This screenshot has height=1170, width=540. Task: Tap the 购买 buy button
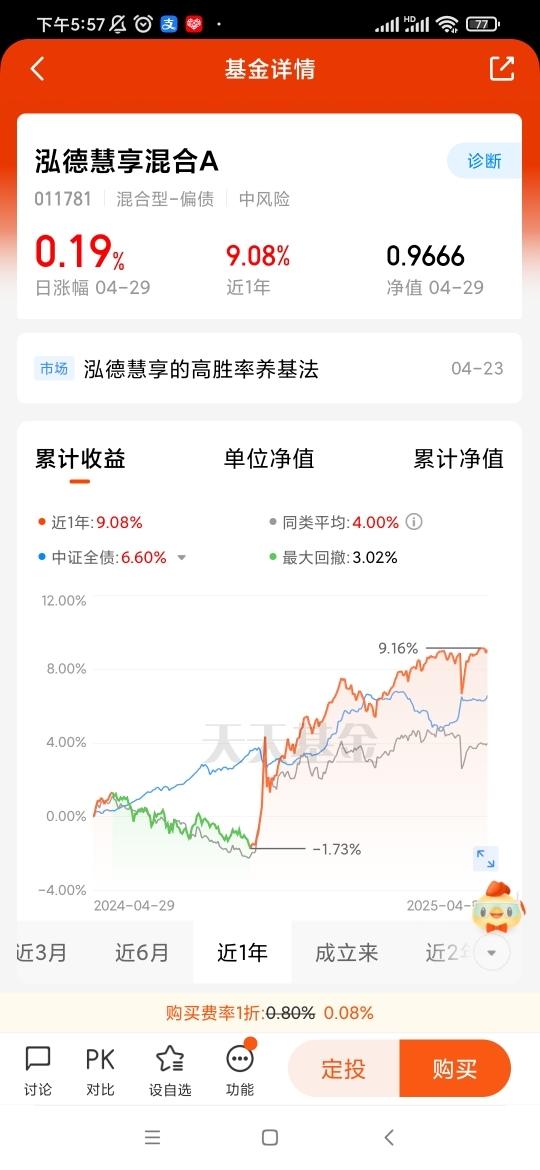click(455, 1069)
